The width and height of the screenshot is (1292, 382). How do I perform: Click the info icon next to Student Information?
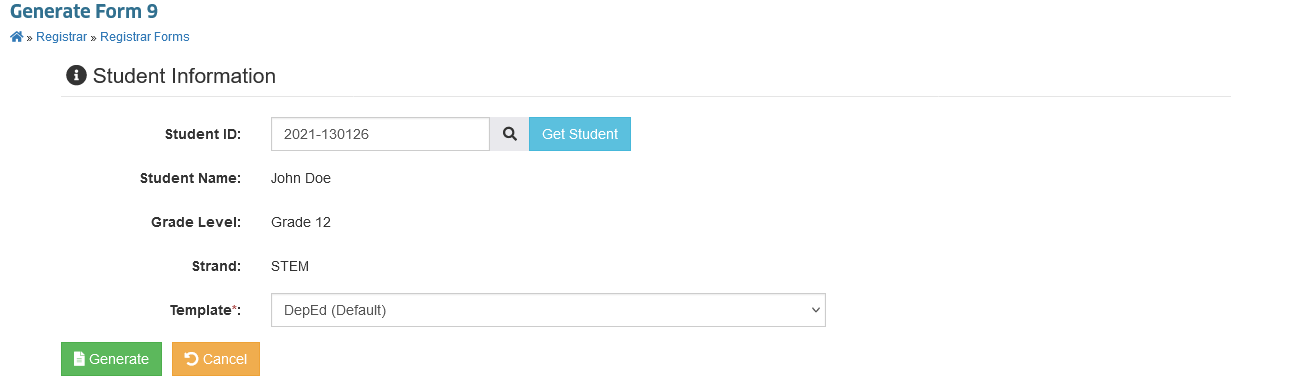tap(76, 75)
